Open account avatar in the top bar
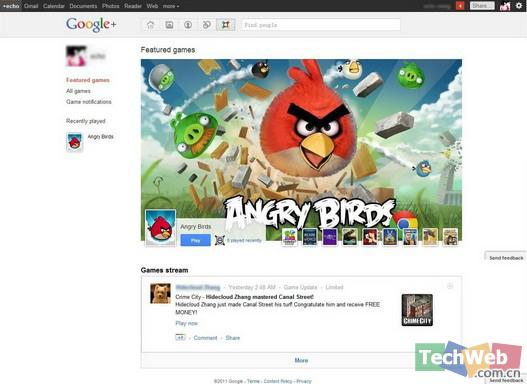This screenshot has height=384, width=527. click(505, 6)
